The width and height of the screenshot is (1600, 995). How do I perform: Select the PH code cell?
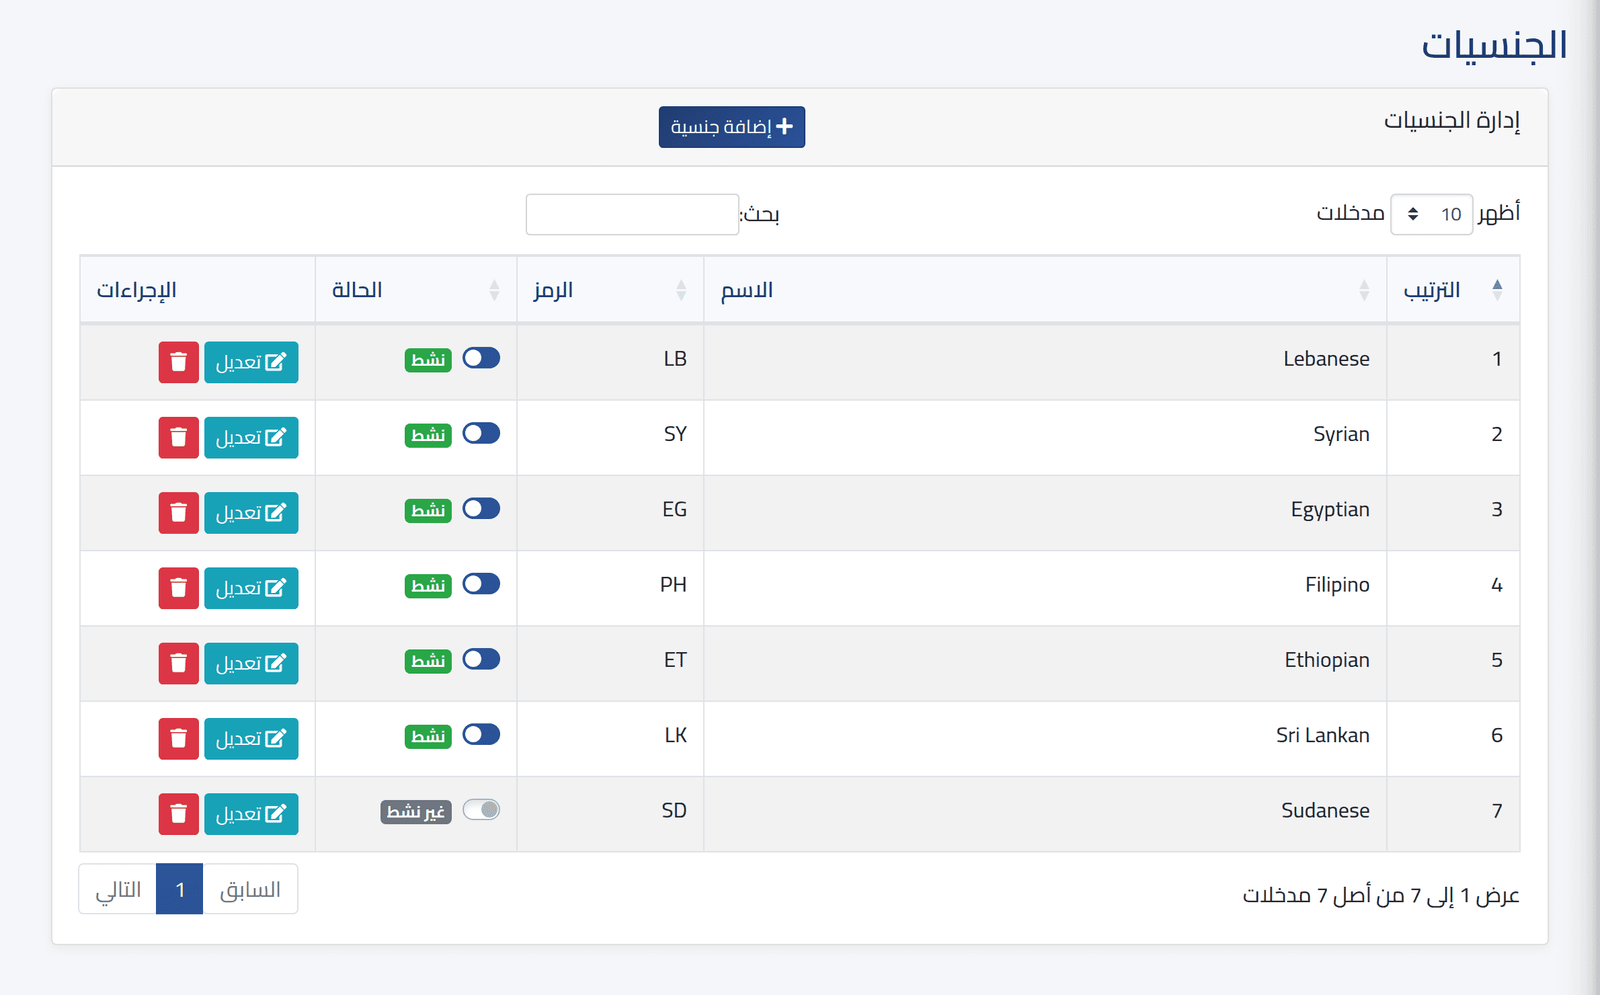pyautogui.click(x=610, y=588)
